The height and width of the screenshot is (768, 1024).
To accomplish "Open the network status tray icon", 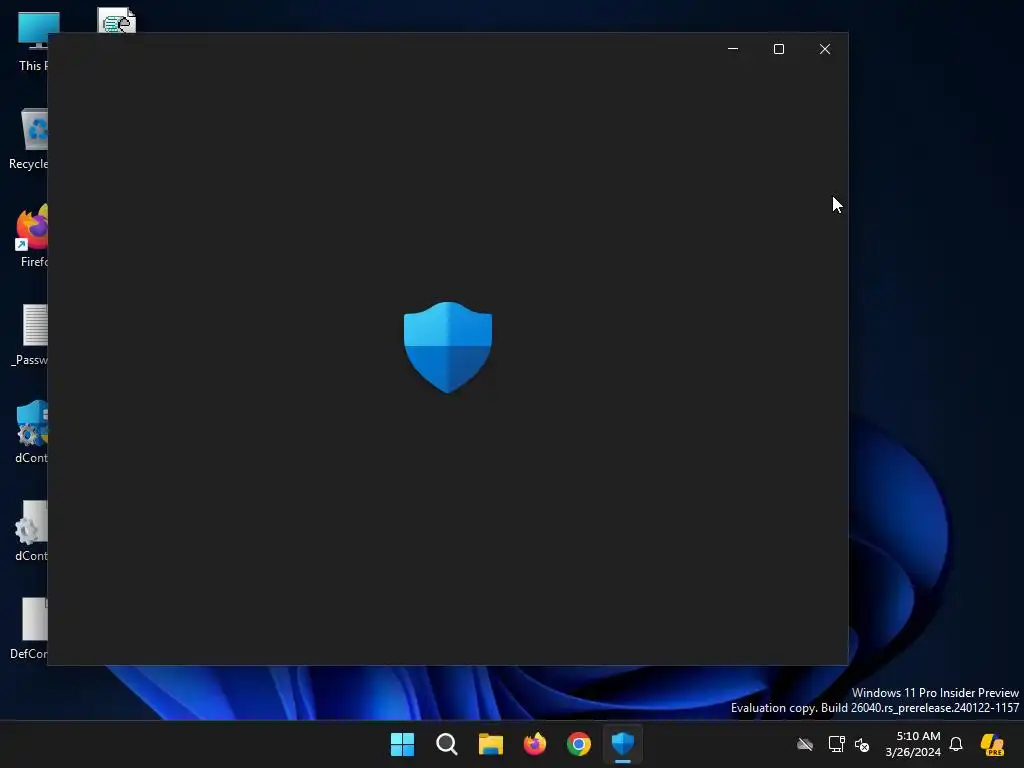I will [x=836, y=744].
